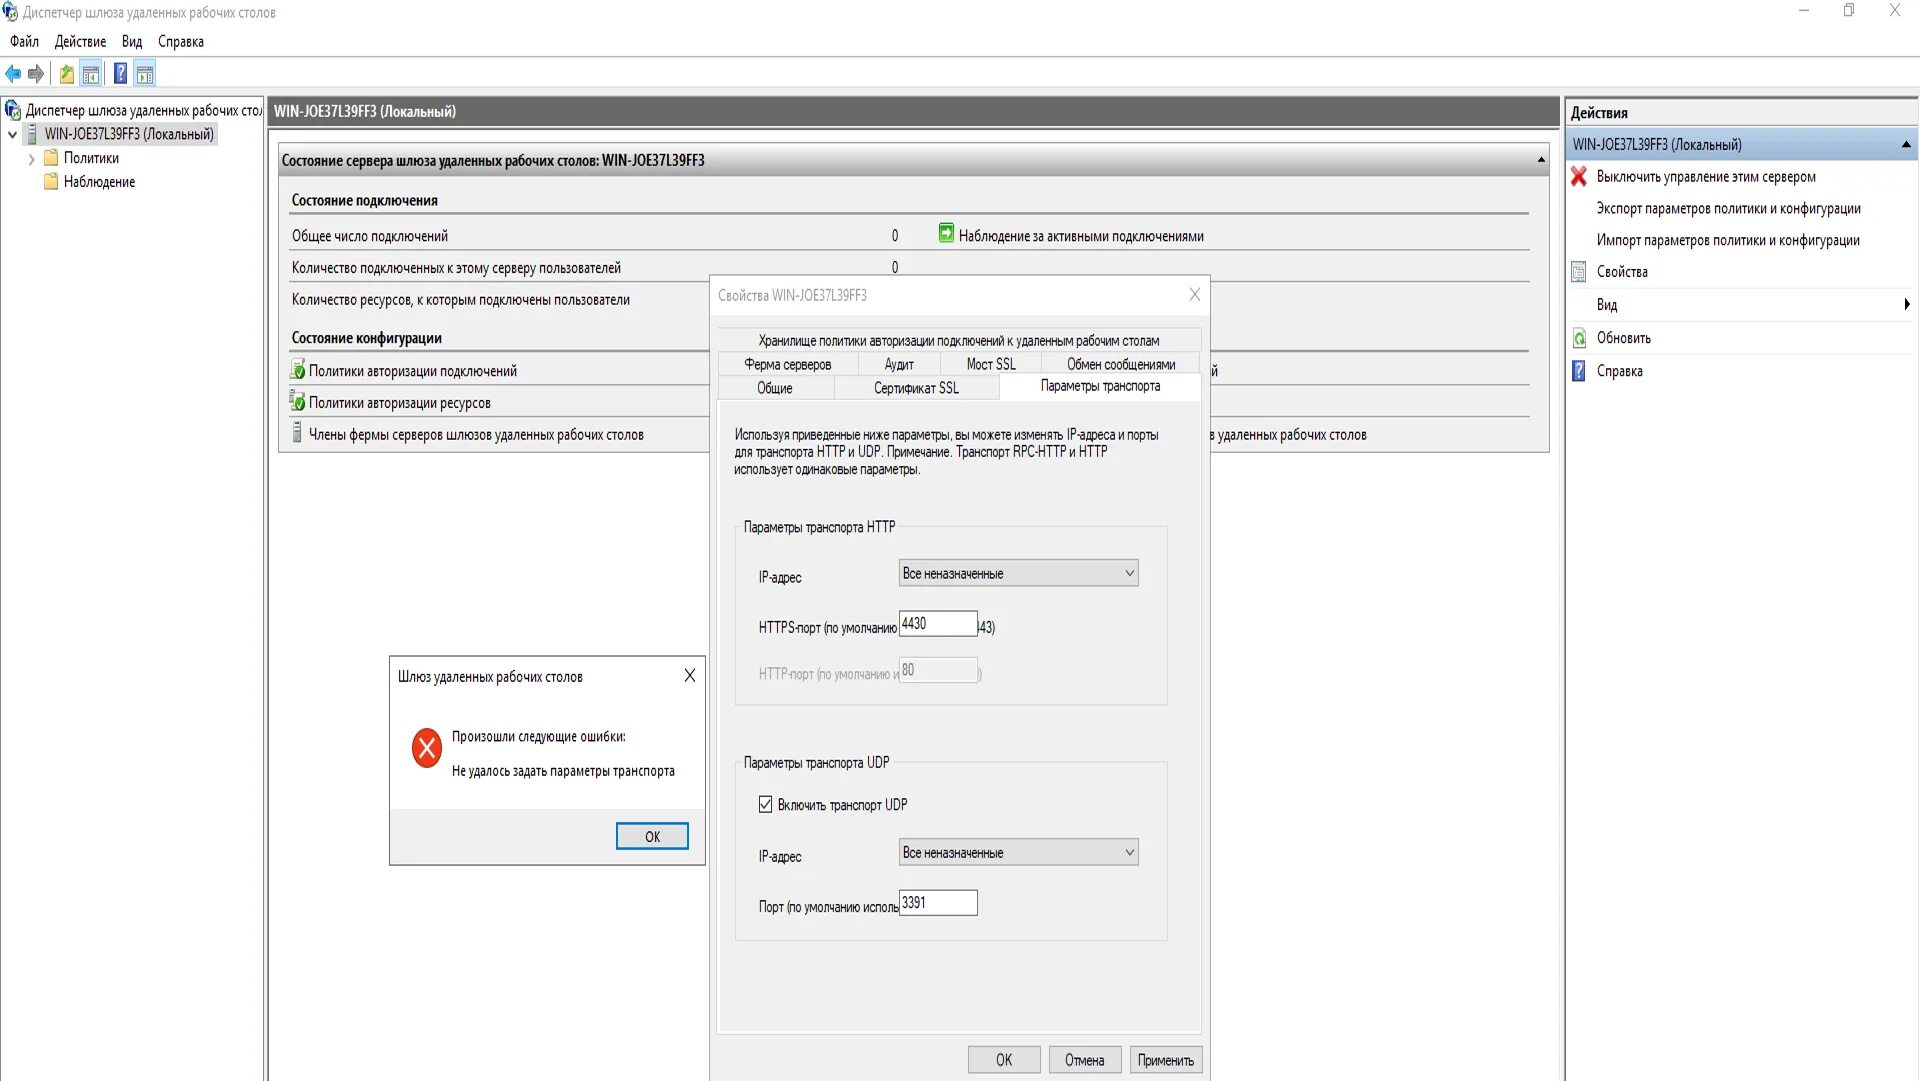The height and width of the screenshot is (1081, 1920).
Task: Click the Применить button
Action: tap(1165, 1060)
